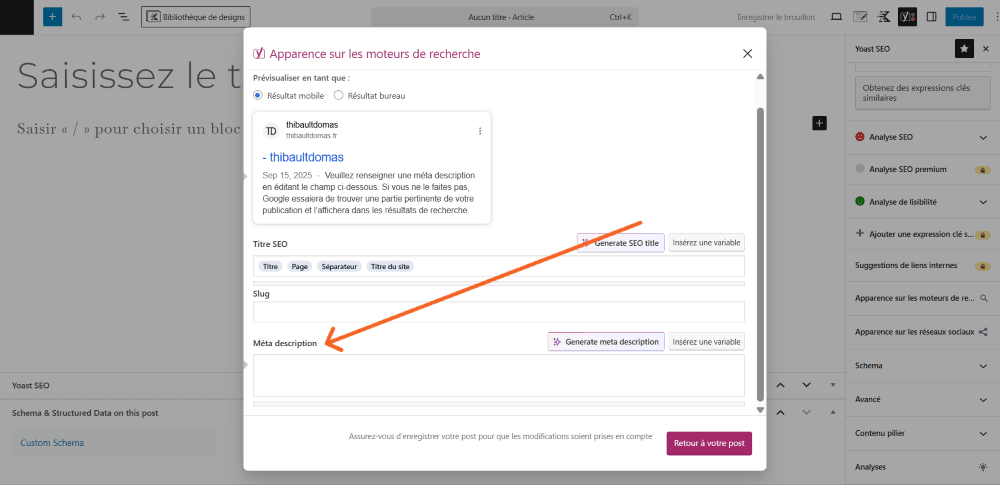Open document overview list icon

(x=123, y=17)
